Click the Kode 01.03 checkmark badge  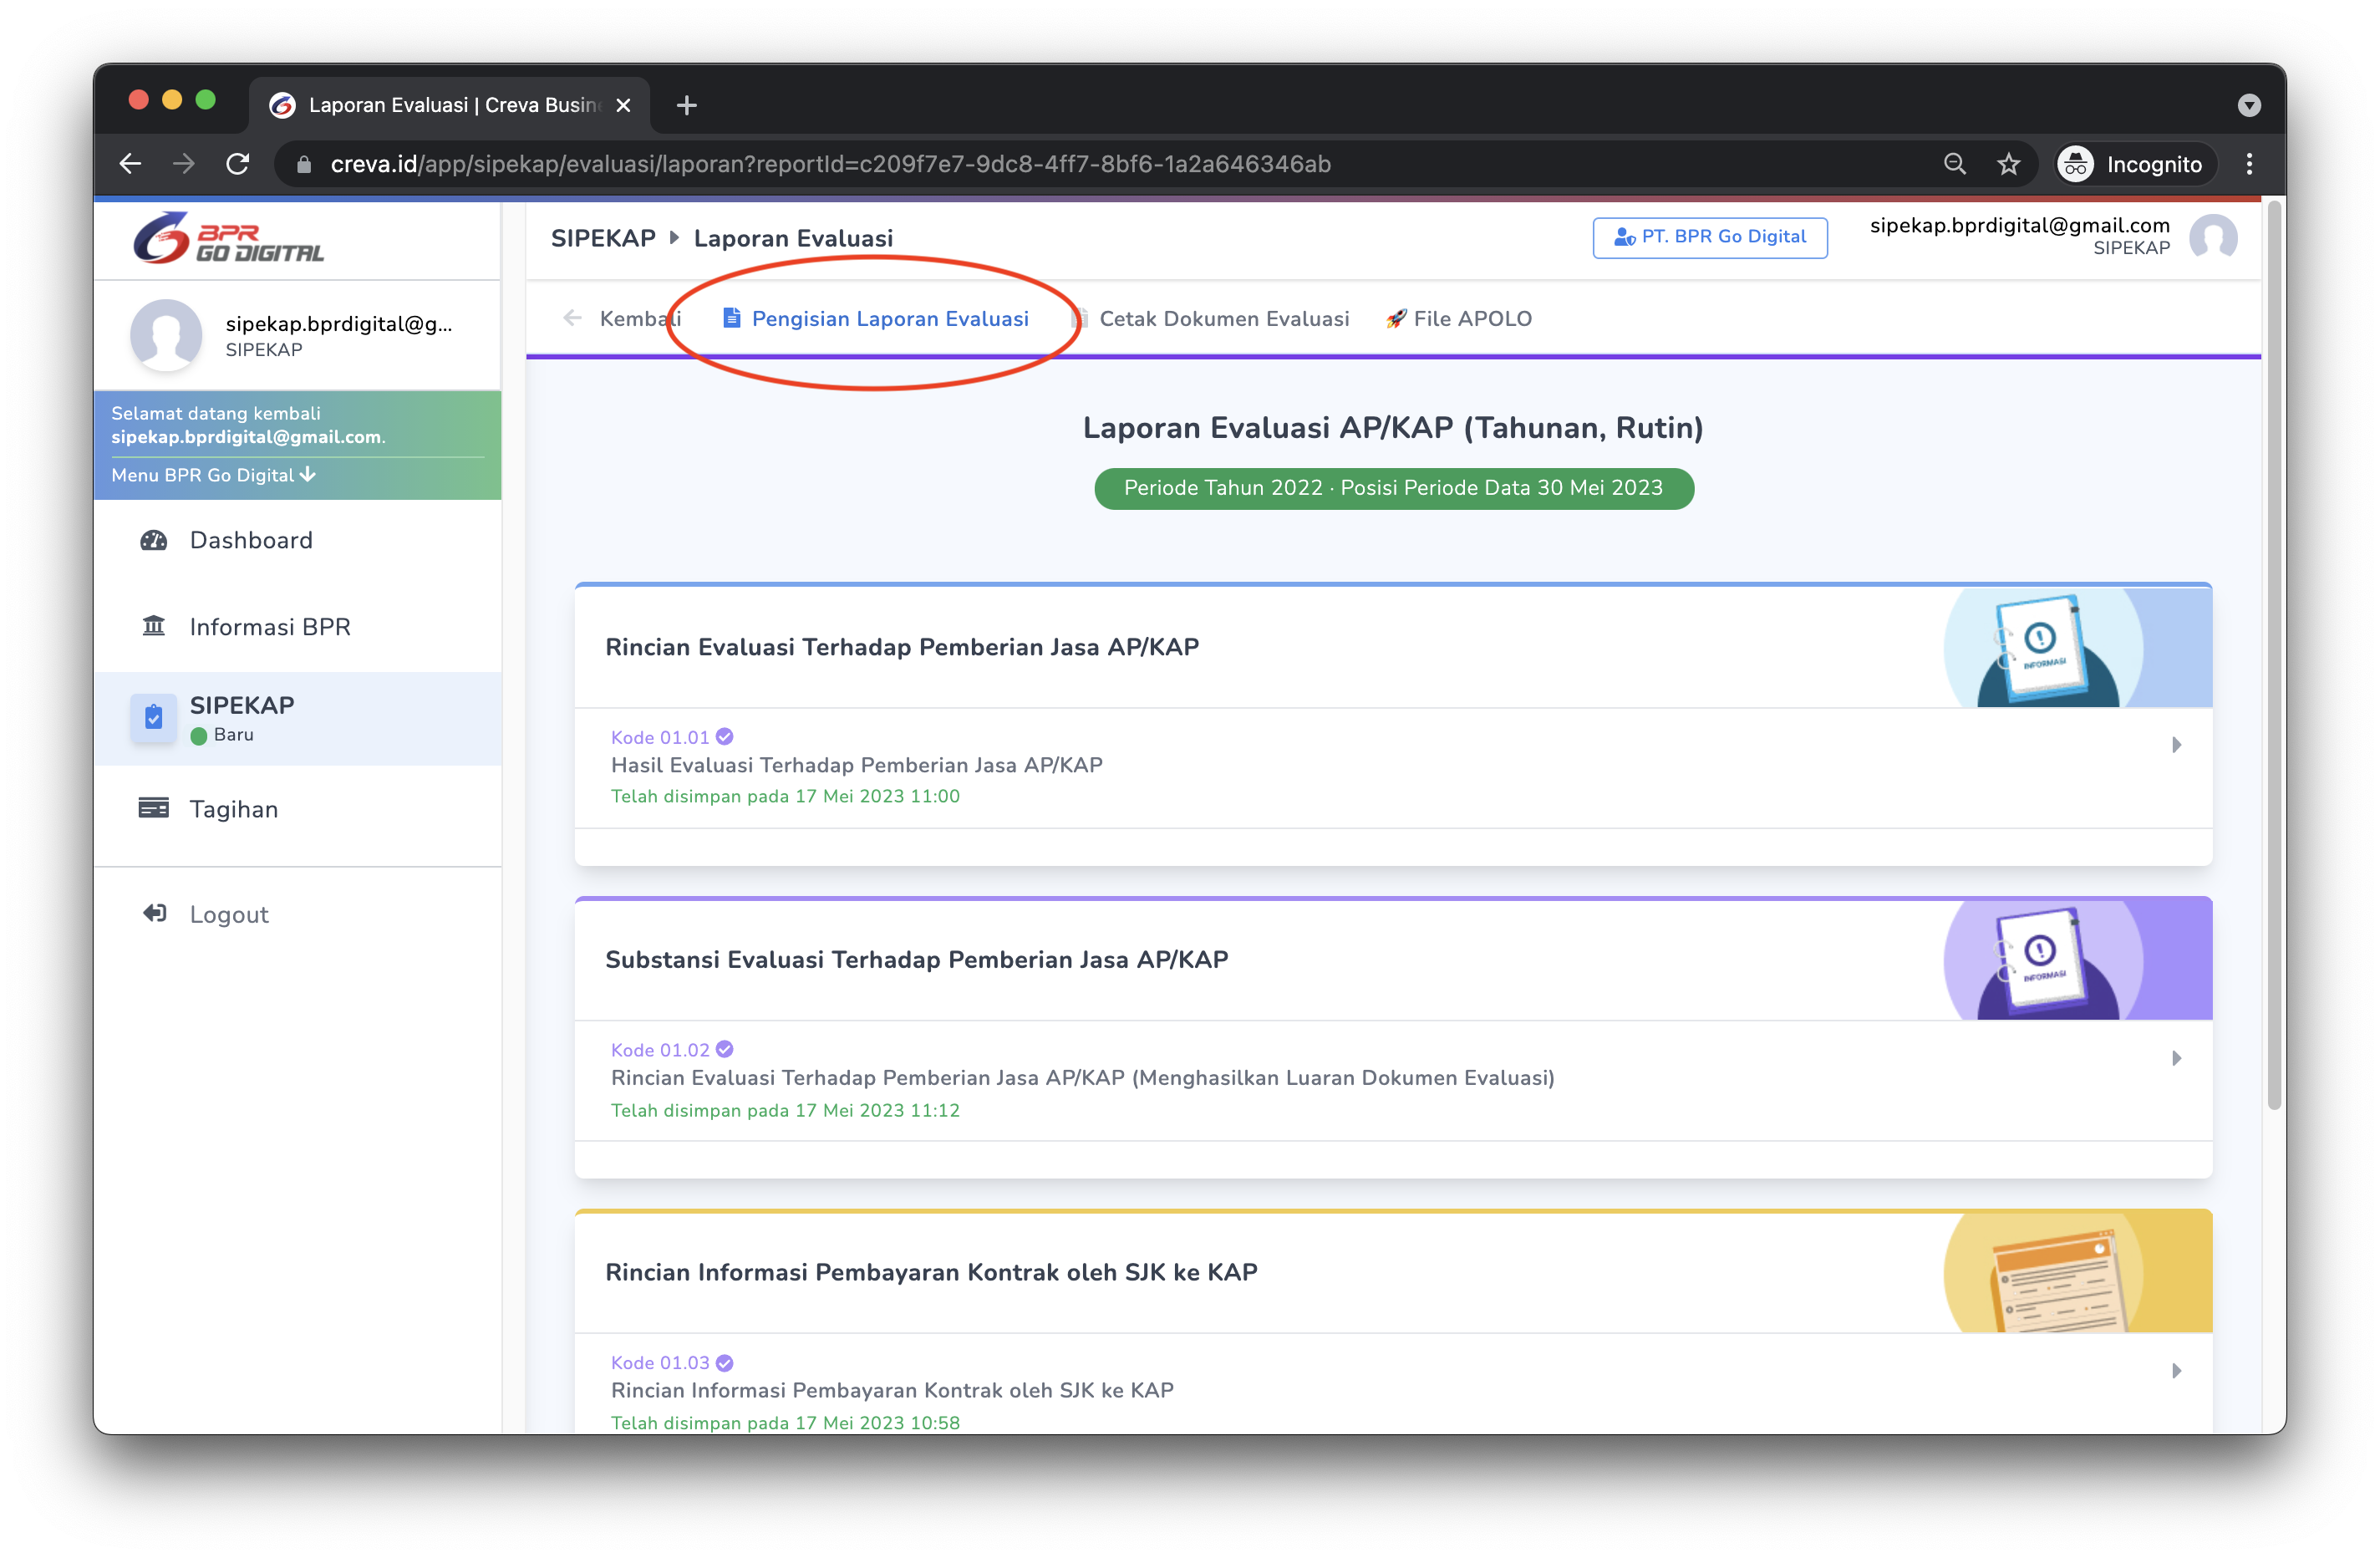click(725, 1363)
